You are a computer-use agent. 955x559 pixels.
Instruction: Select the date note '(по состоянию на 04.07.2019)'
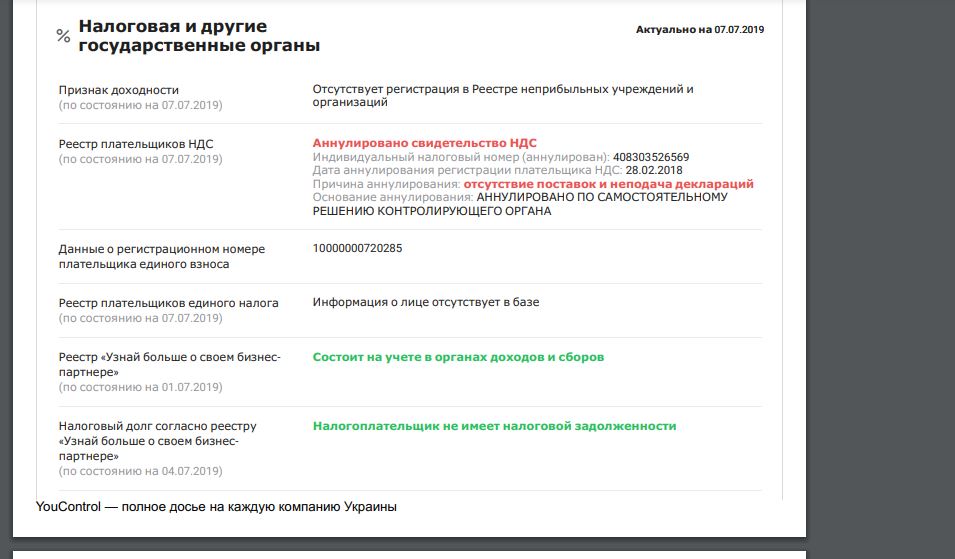141,471
